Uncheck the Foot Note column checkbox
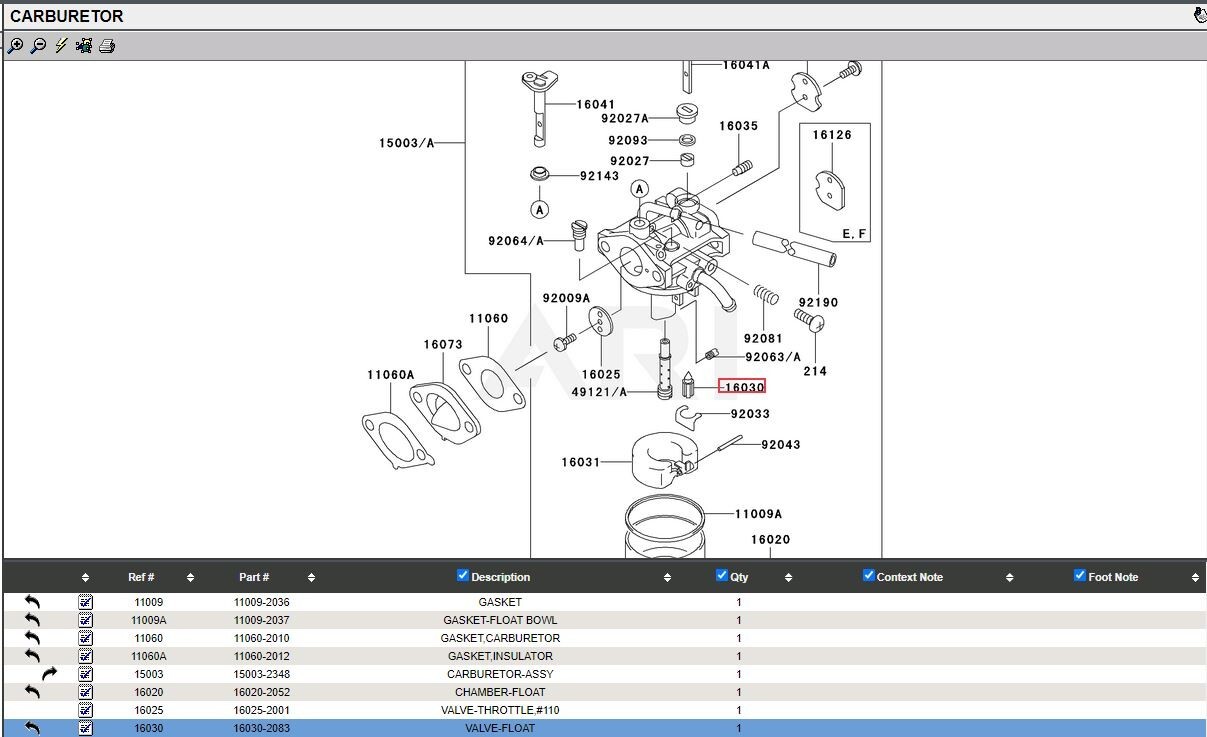The width and height of the screenshot is (1207, 737). pyautogui.click(x=1079, y=575)
